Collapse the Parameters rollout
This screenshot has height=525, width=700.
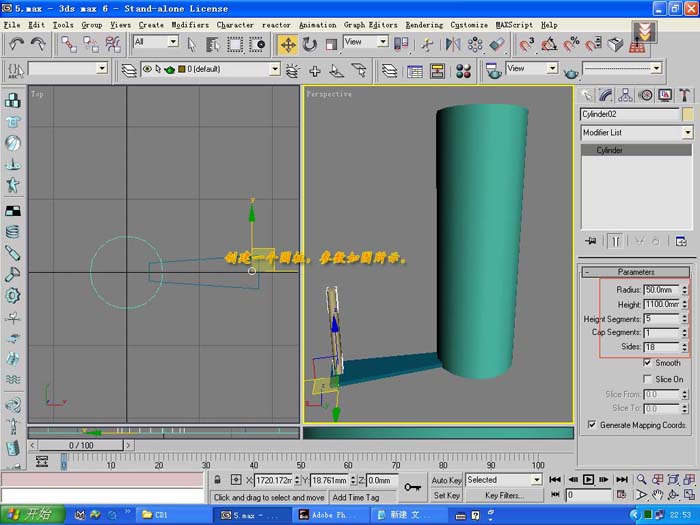click(636, 272)
